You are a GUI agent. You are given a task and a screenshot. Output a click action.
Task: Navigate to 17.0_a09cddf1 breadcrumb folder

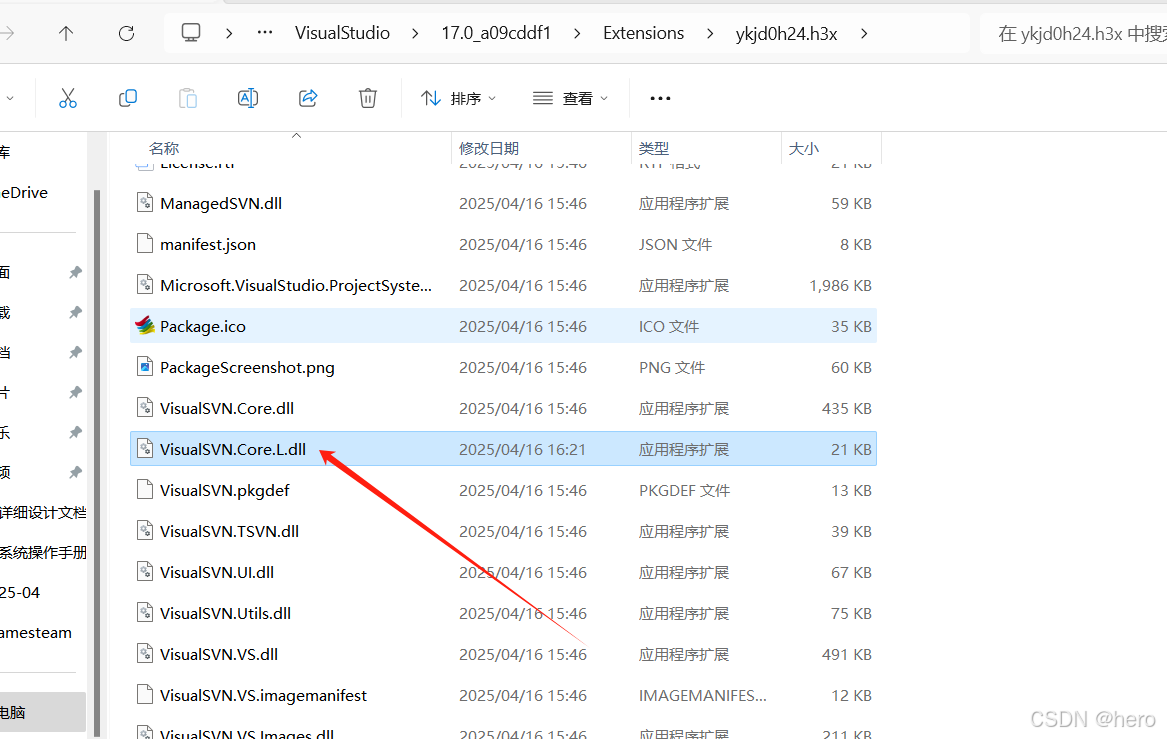click(496, 33)
